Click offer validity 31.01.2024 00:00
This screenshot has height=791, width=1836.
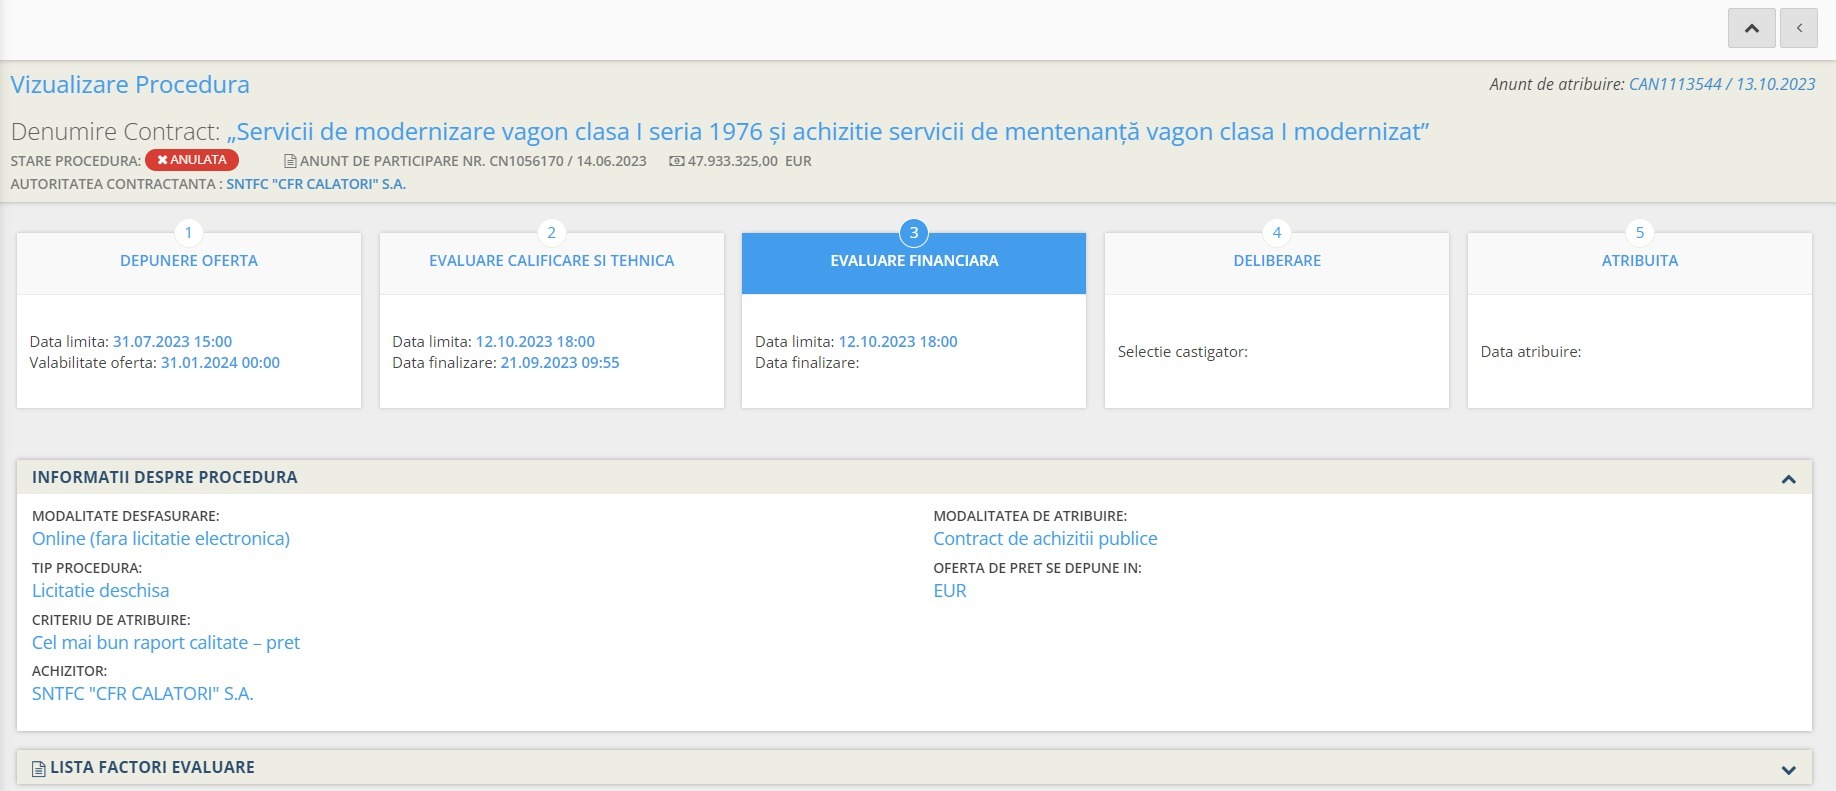[x=220, y=363]
